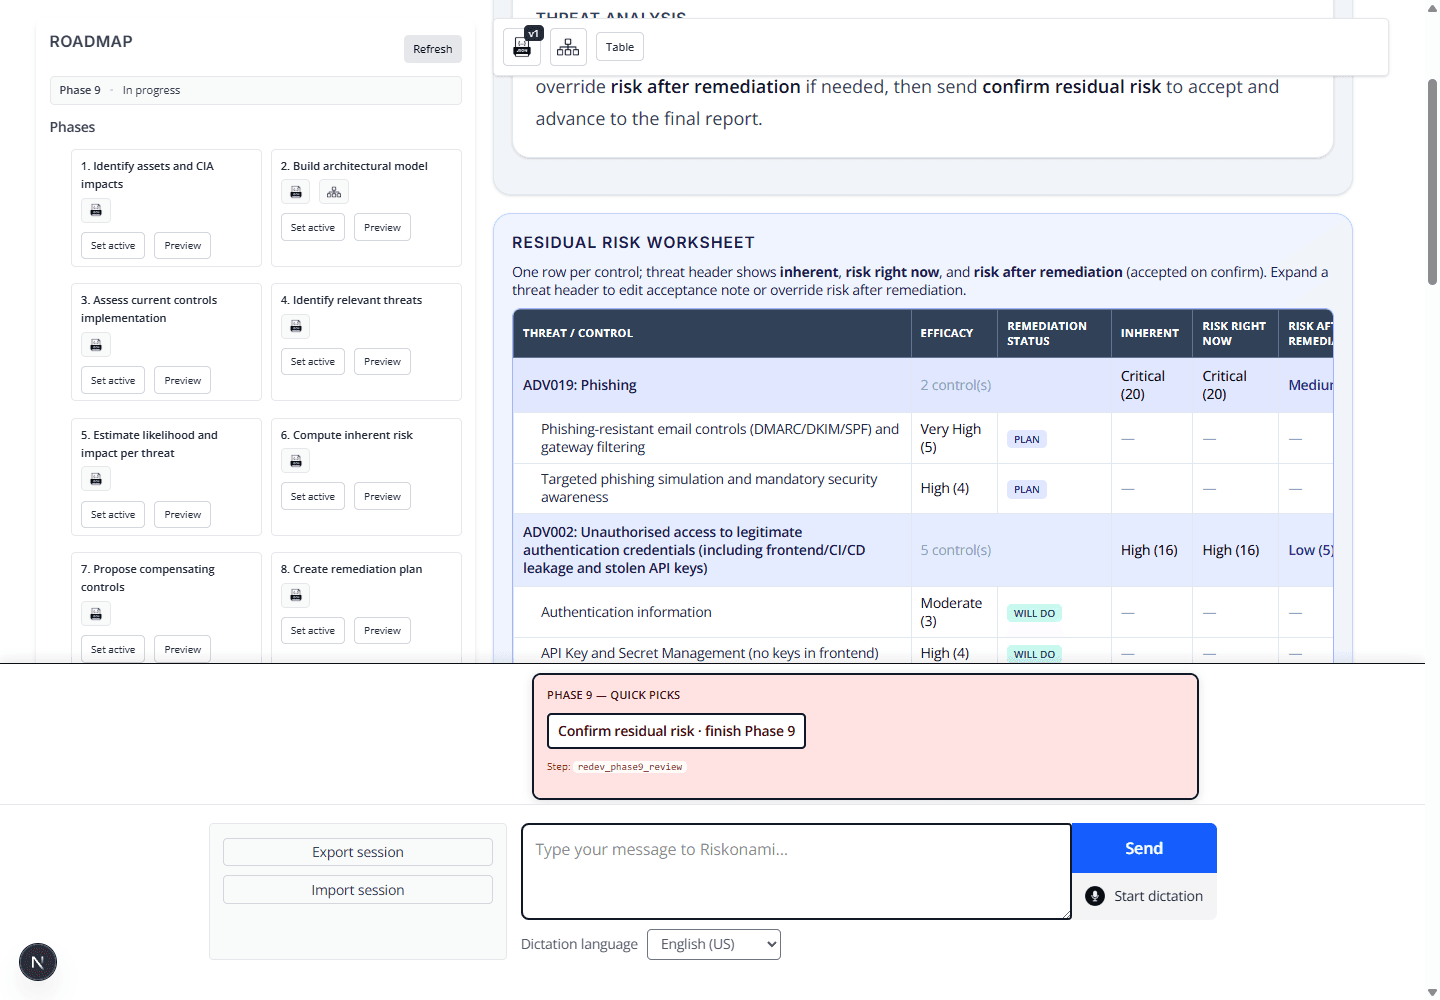Import a session
The width and height of the screenshot is (1440, 1000).
pyautogui.click(x=358, y=890)
